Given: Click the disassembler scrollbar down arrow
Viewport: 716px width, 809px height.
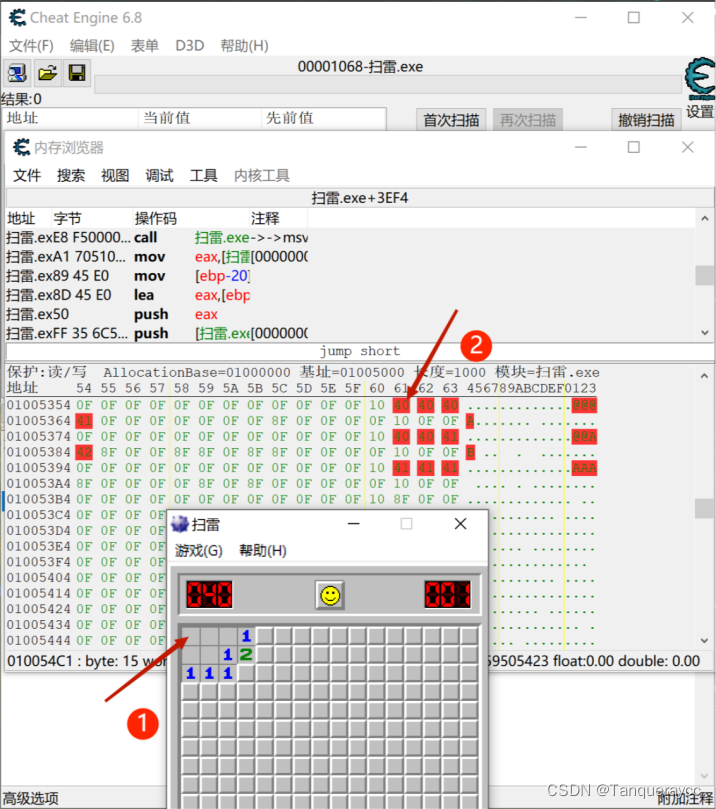Looking at the screenshot, I should (705, 333).
